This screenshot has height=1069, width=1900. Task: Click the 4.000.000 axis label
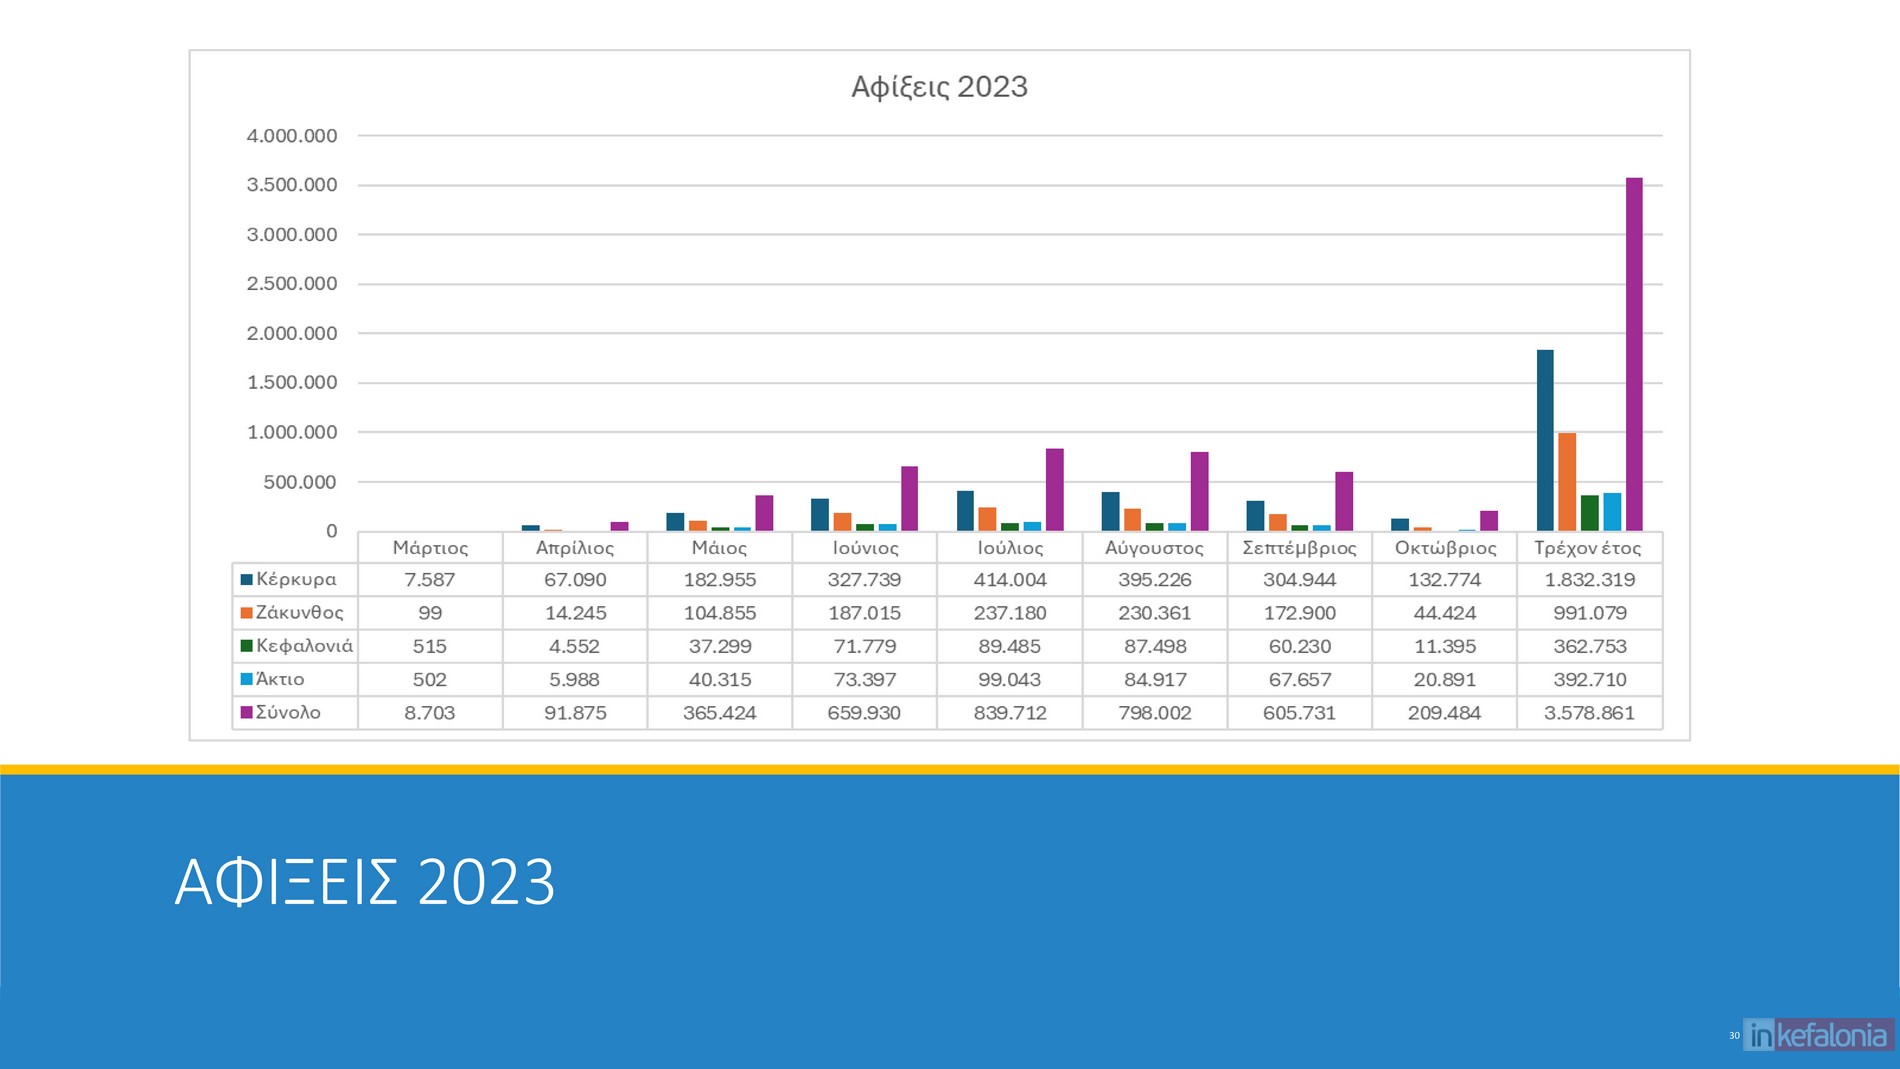pos(292,136)
